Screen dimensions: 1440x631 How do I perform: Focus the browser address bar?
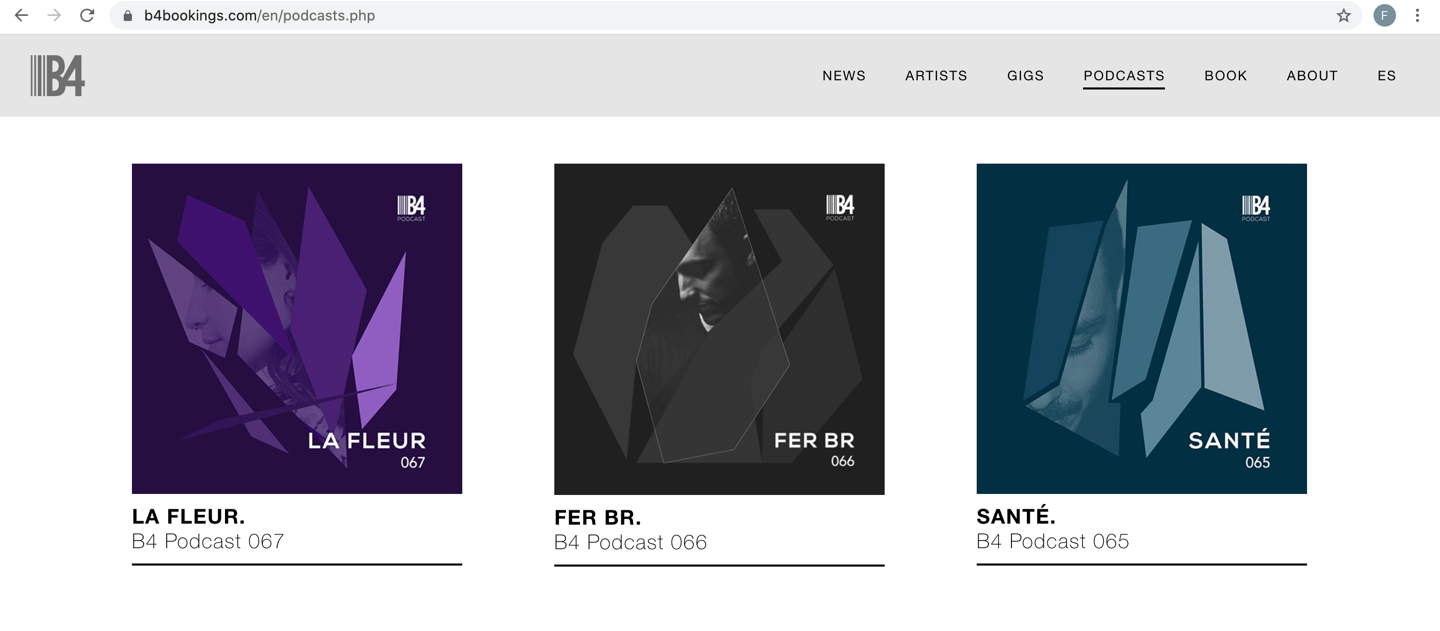pyautogui.click(x=700, y=16)
